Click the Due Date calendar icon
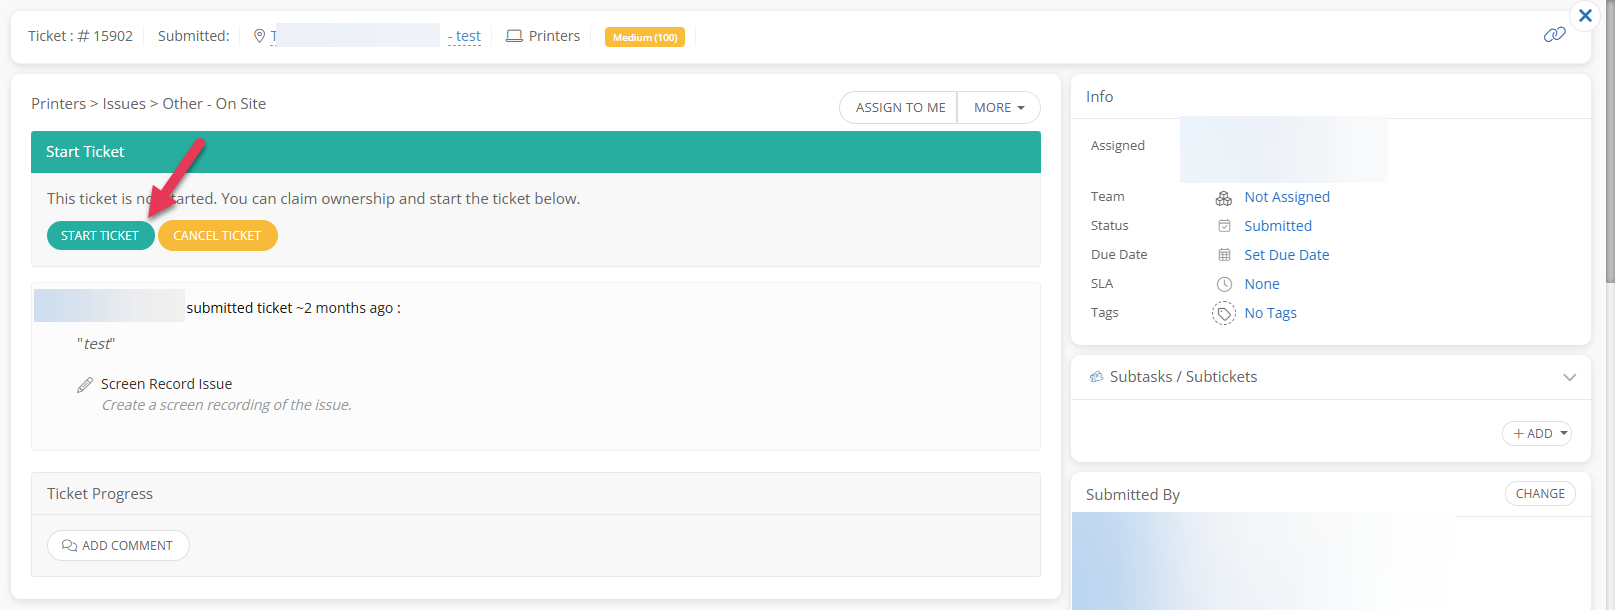This screenshot has width=1615, height=610. (x=1223, y=255)
